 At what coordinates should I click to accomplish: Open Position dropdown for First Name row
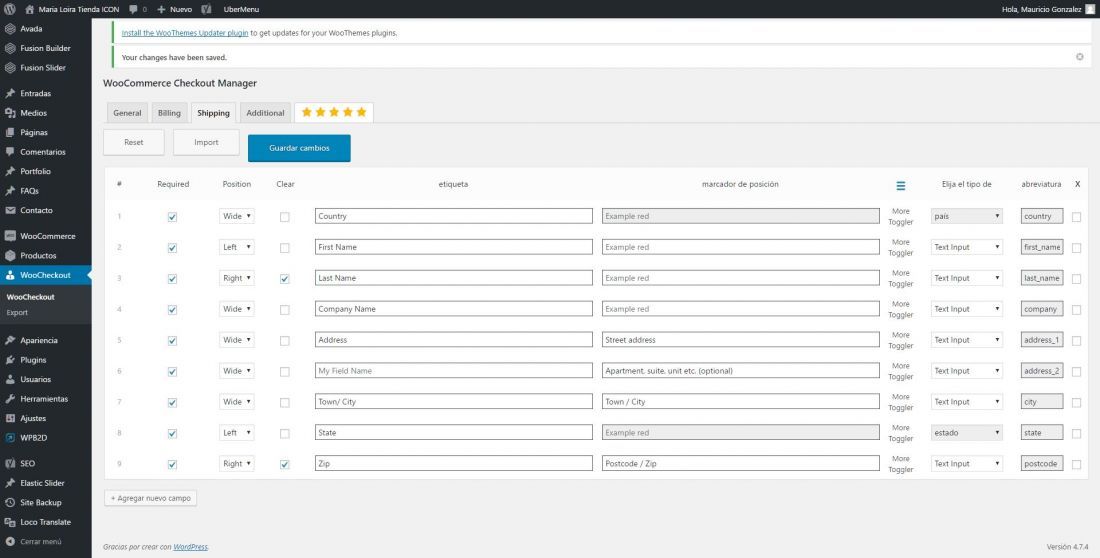[236, 247]
